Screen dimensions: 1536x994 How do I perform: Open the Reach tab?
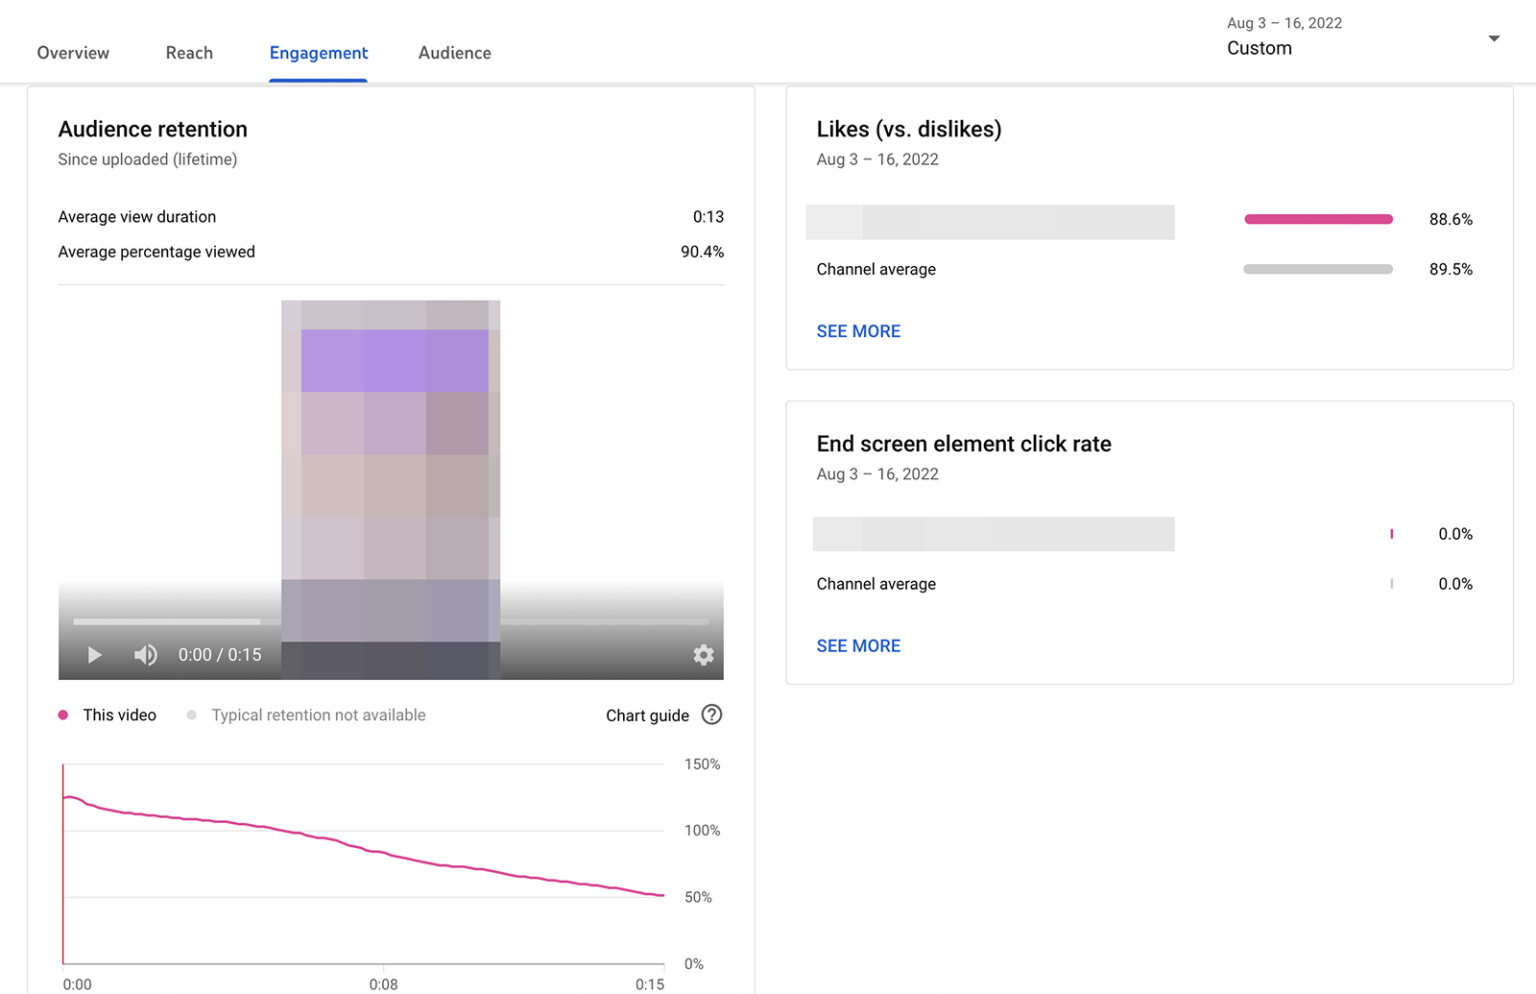click(x=188, y=52)
